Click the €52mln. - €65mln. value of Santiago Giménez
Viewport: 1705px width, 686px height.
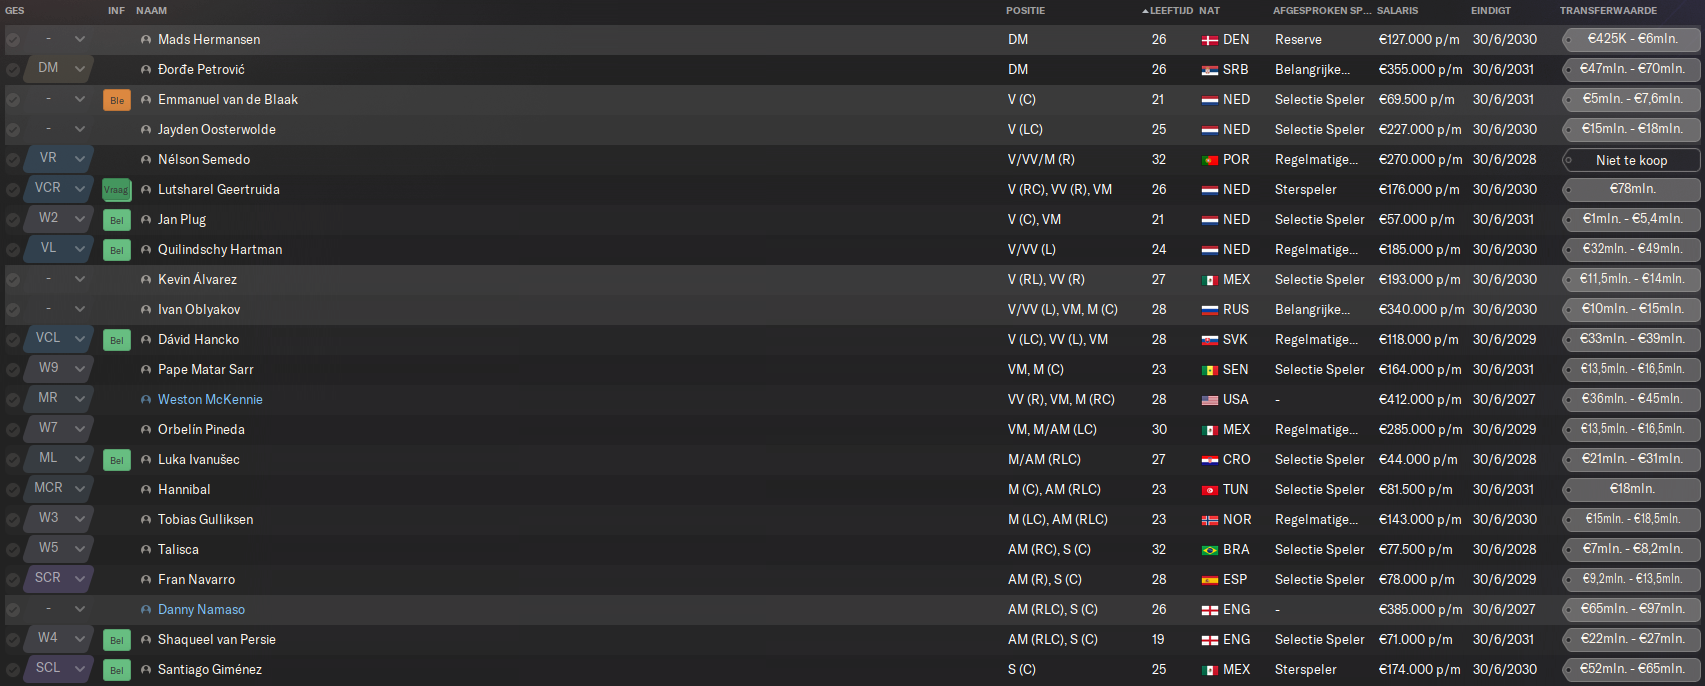1631,669
